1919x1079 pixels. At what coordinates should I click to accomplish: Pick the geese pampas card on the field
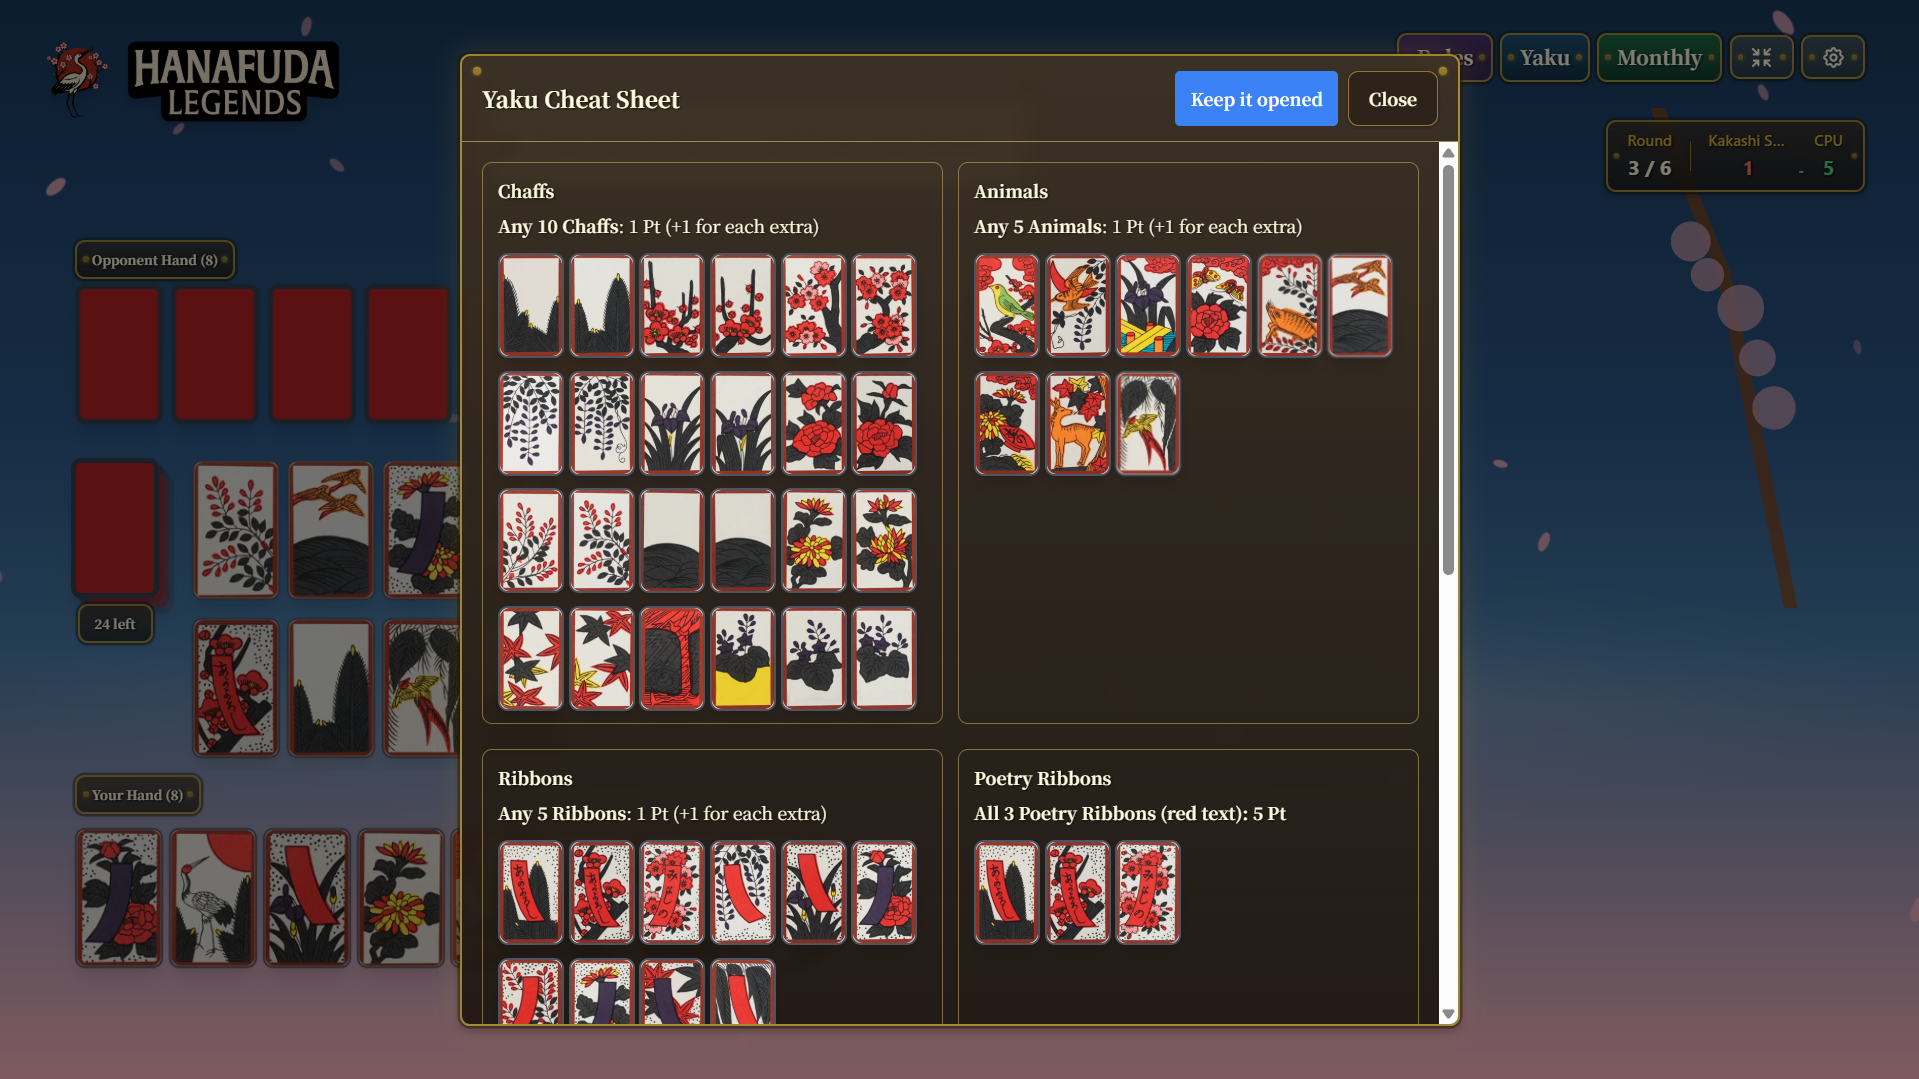pos(330,529)
